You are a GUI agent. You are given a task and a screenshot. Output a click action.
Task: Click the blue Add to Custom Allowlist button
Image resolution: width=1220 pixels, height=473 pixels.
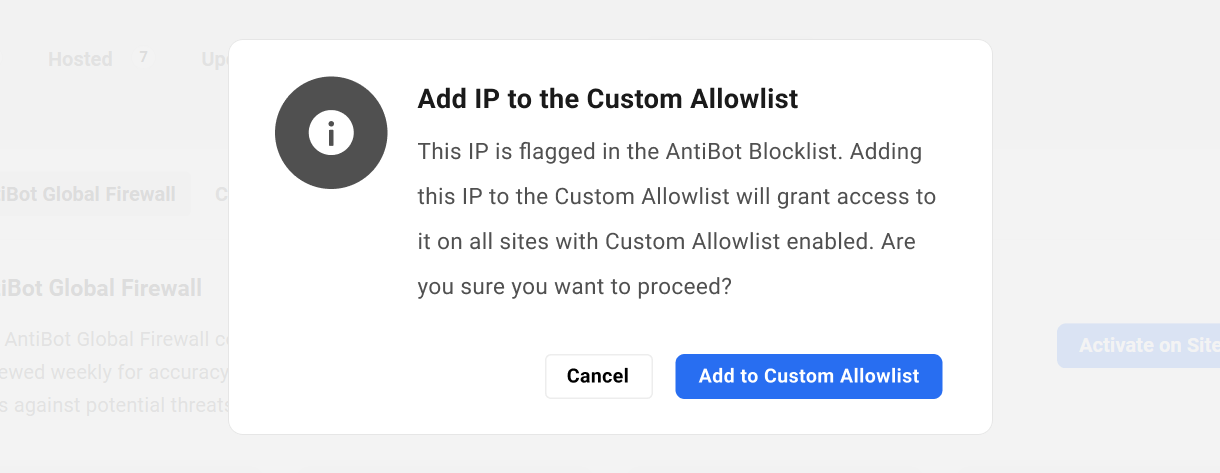click(x=808, y=376)
